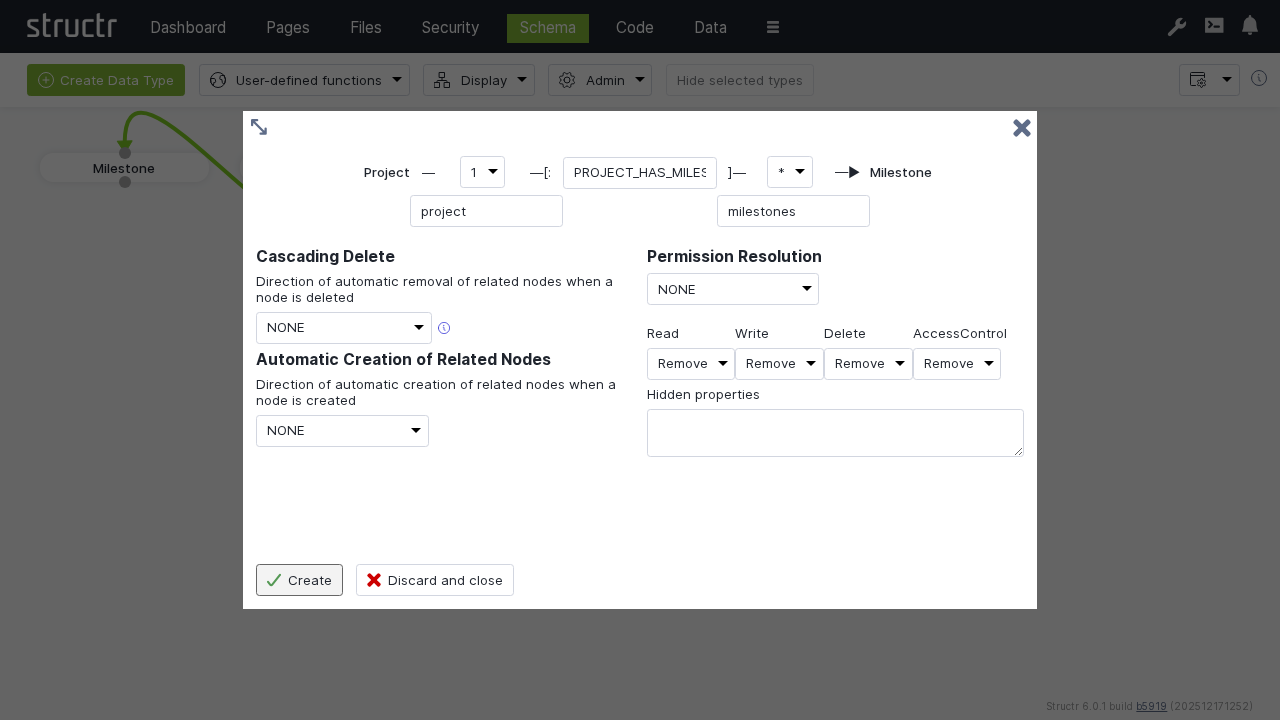Switch to the Pages tab
1280x720 pixels.
288,28
